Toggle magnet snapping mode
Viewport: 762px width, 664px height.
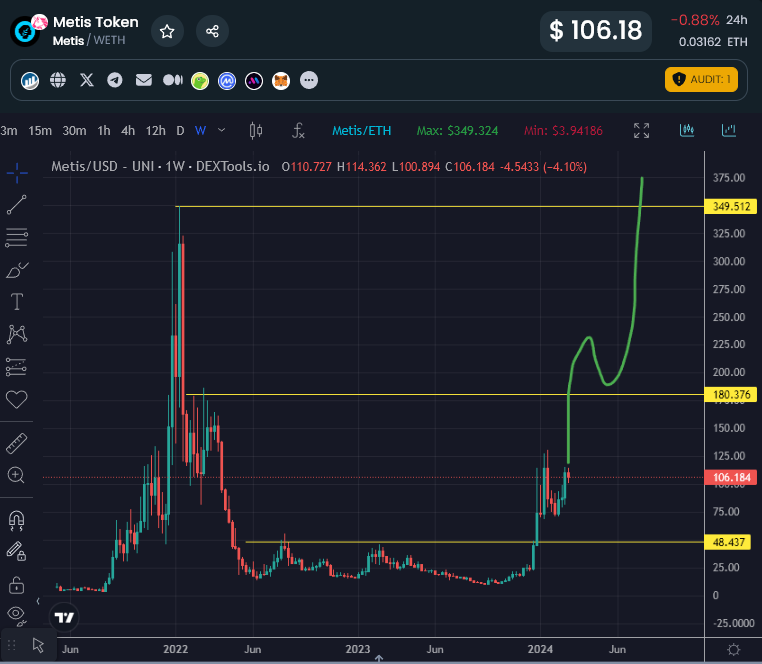pos(17,520)
